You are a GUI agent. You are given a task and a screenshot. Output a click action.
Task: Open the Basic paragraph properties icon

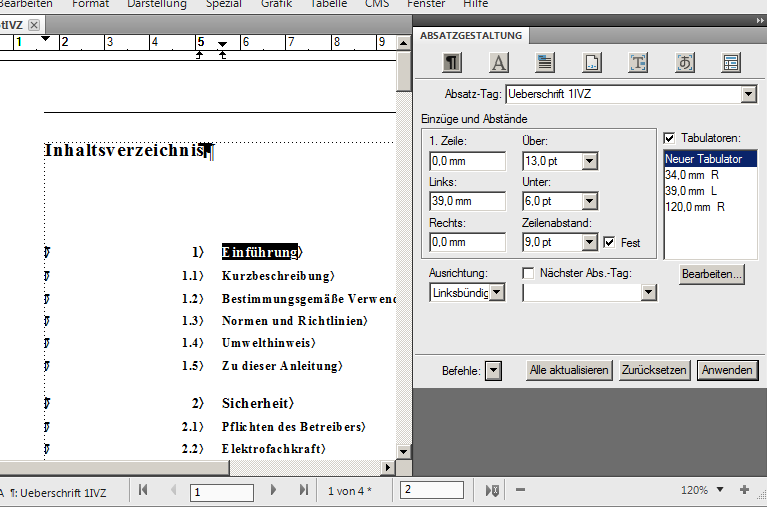[453, 63]
